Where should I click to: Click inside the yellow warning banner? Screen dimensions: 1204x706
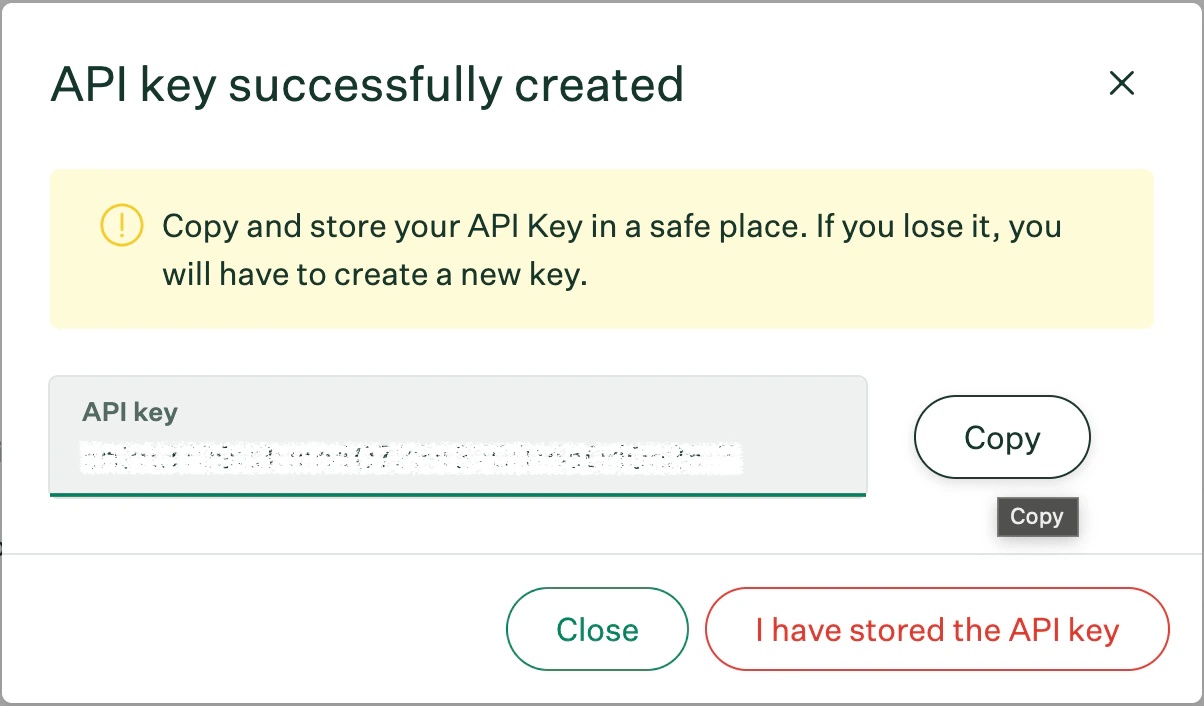point(600,249)
